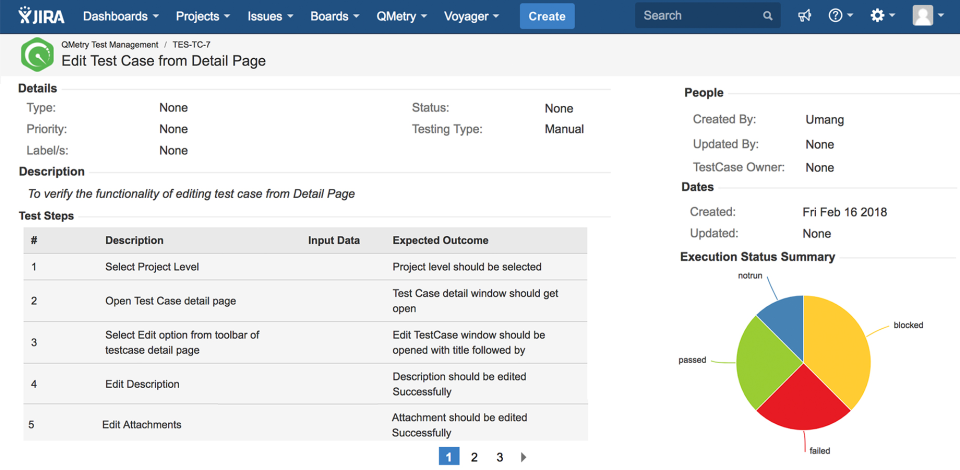Open the Voyager menu
The image size is (960, 470).
(474, 16)
